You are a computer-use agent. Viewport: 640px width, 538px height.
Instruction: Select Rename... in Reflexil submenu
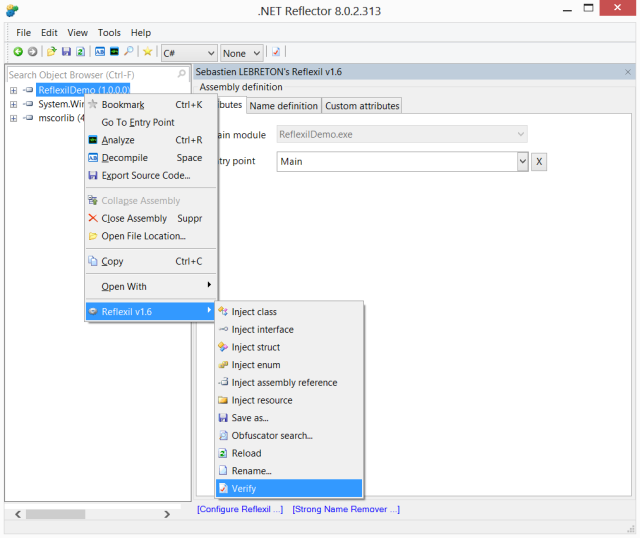[289, 471]
